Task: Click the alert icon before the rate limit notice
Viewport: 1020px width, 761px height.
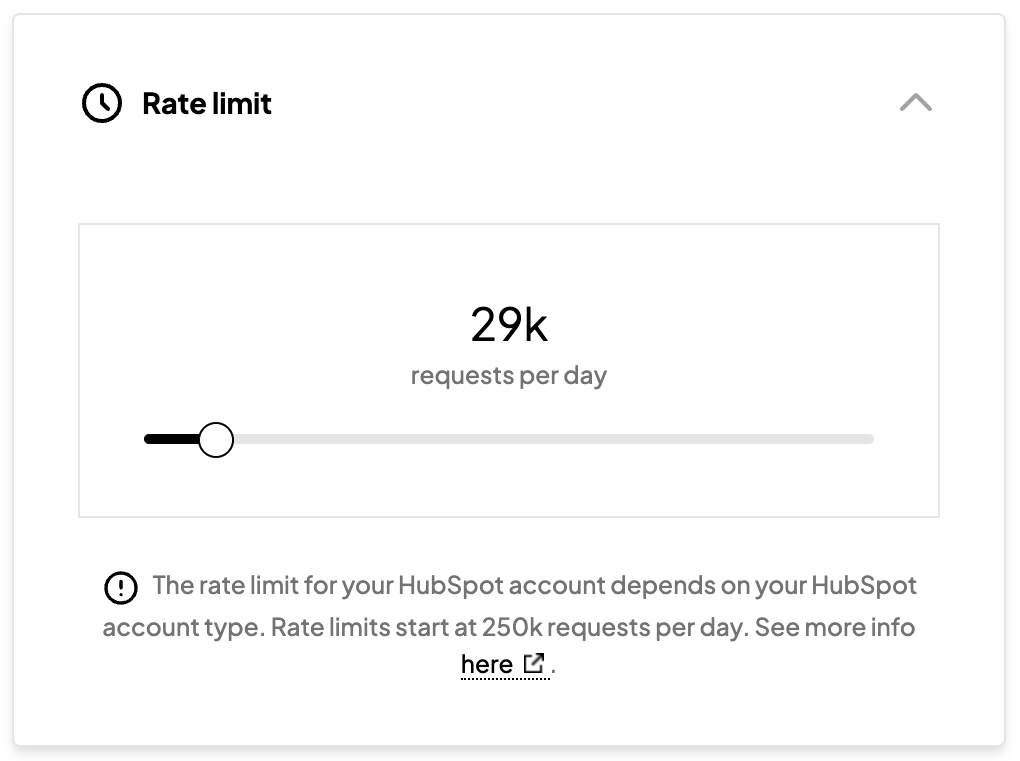Action: 121,588
